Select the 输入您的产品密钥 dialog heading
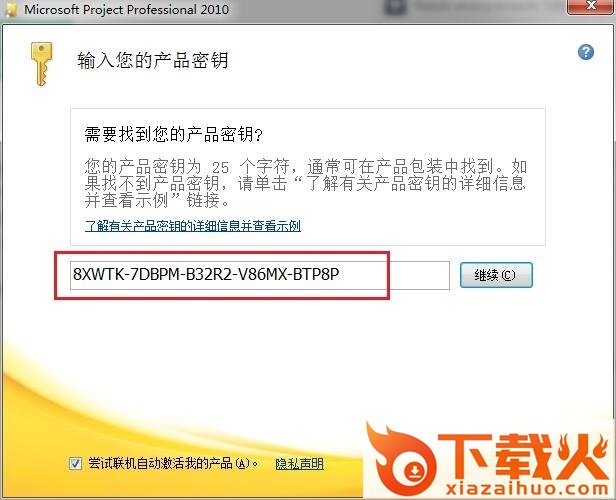 pos(152,60)
